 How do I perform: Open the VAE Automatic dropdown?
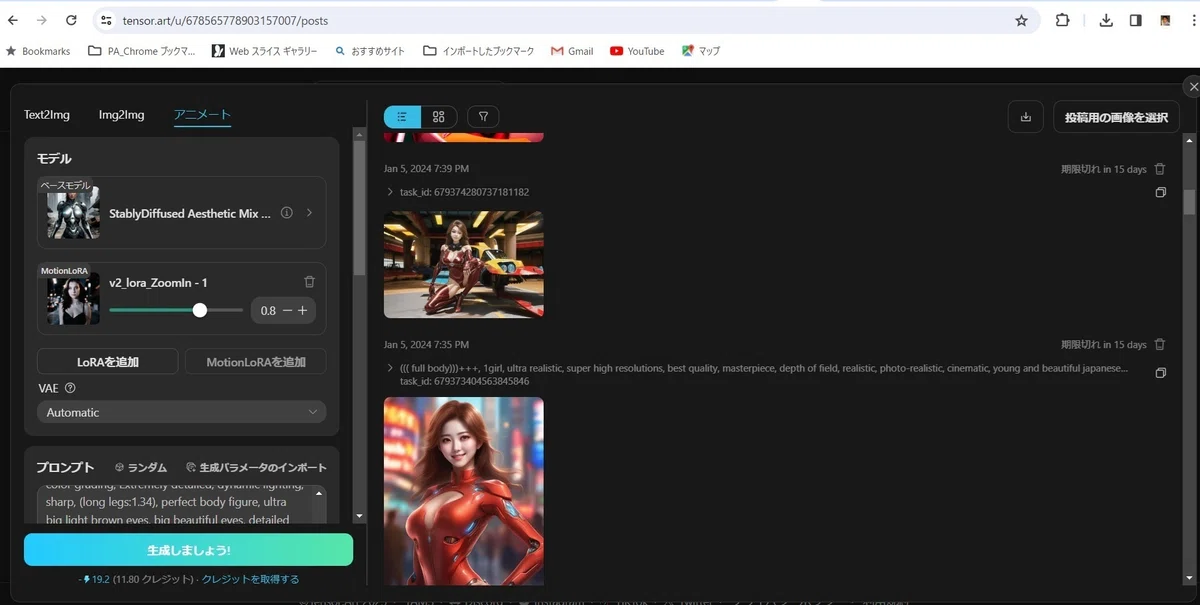point(182,412)
